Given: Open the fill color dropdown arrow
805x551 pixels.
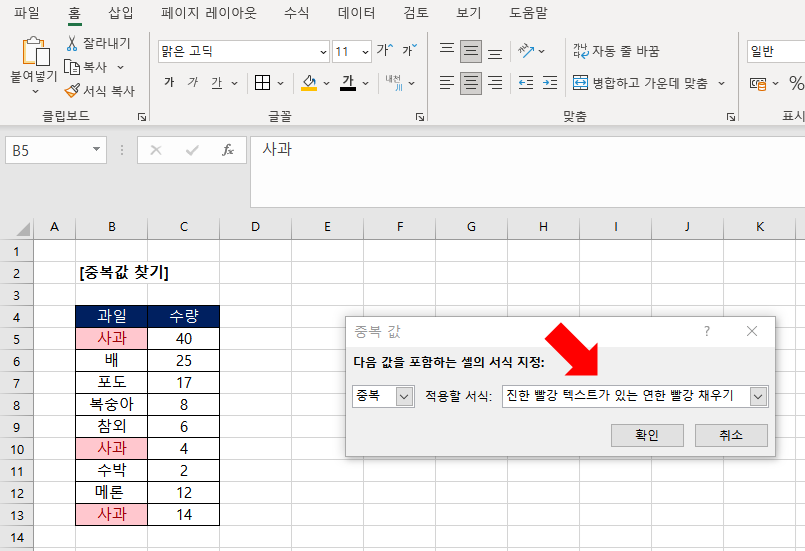Looking at the screenshot, I should (327, 83).
